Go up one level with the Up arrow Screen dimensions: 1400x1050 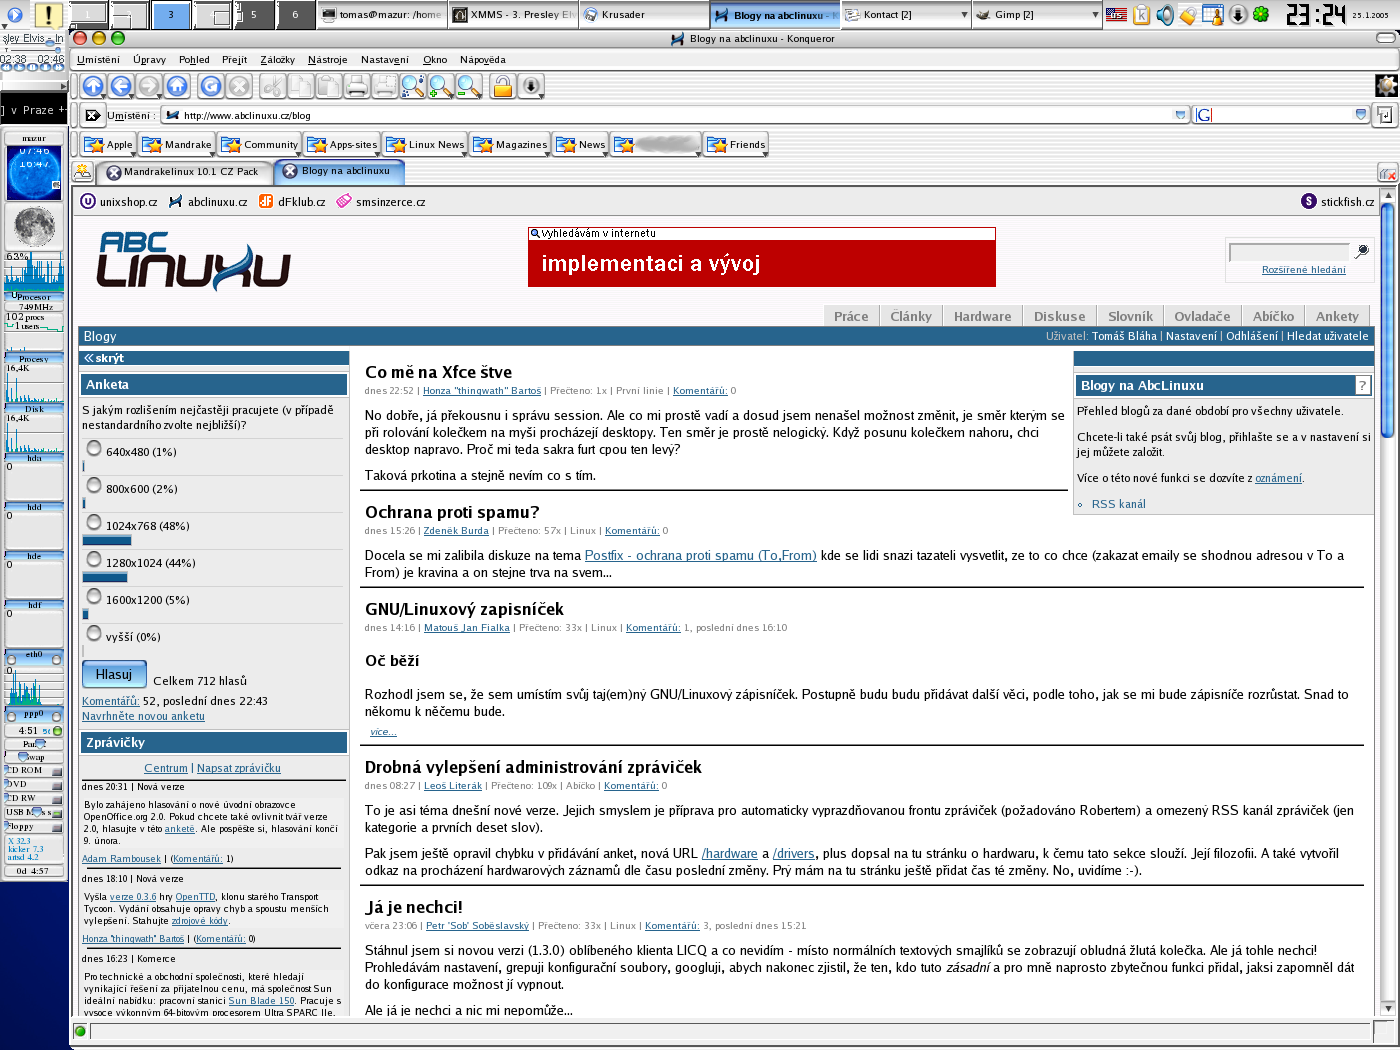pyautogui.click(x=93, y=87)
